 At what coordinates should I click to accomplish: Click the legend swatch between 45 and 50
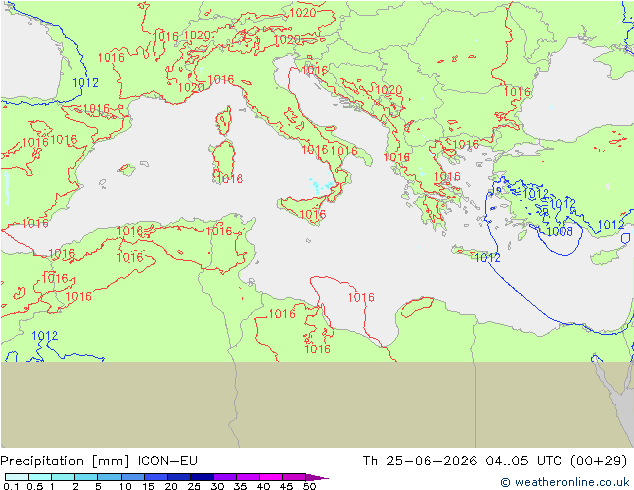click(294, 477)
